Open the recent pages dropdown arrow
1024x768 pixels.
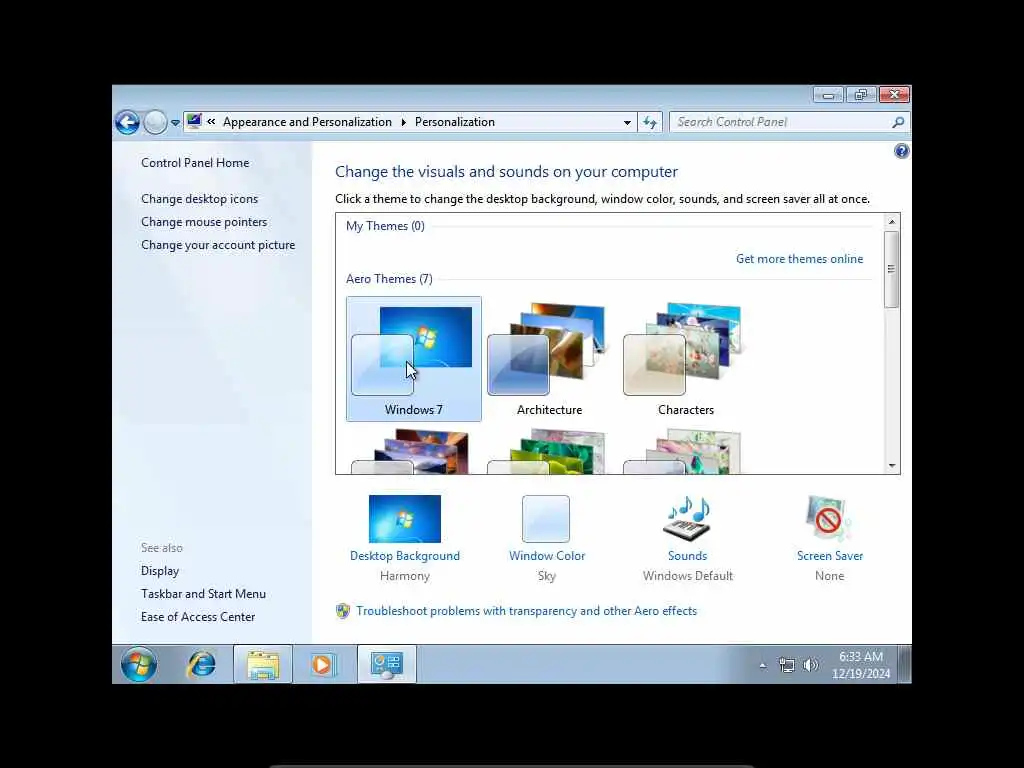click(175, 122)
